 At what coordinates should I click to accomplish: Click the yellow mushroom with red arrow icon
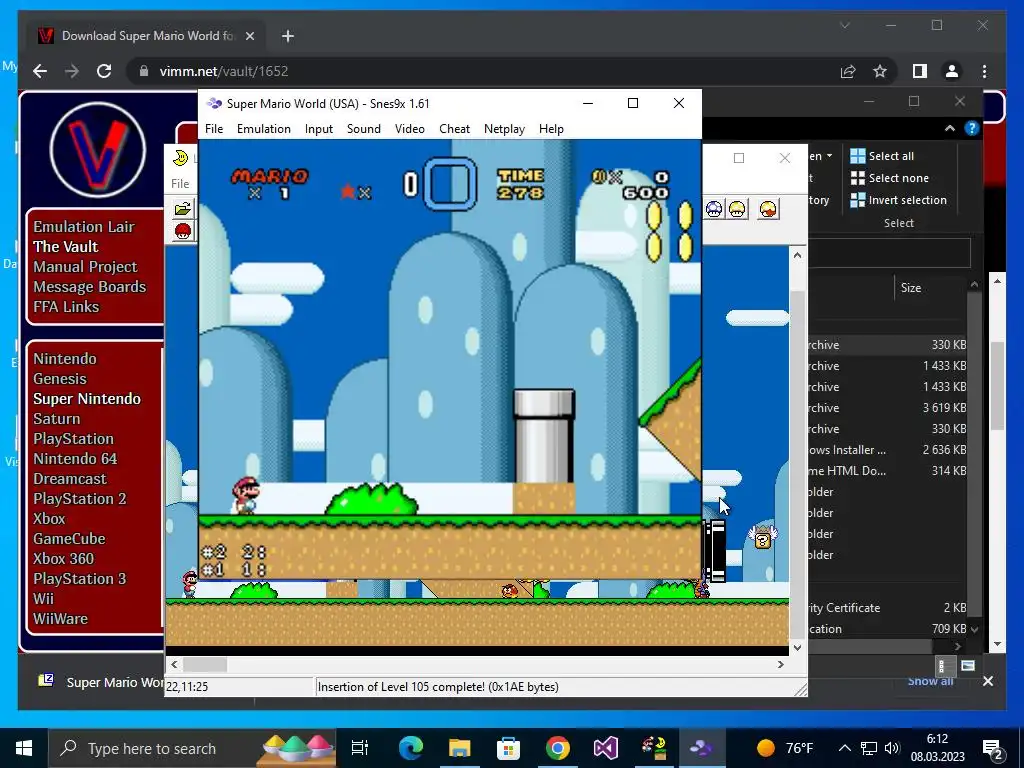tap(769, 209)
